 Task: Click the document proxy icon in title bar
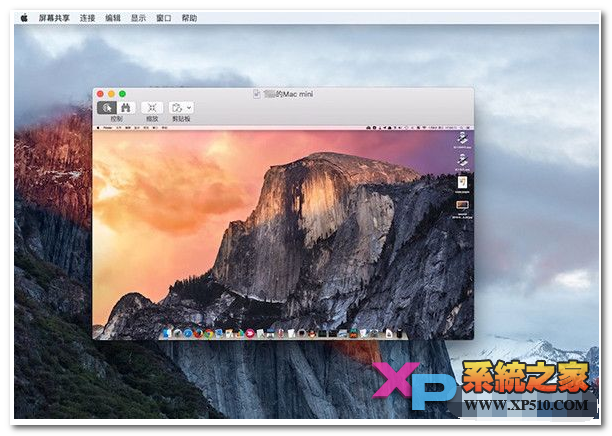[256, 94]
